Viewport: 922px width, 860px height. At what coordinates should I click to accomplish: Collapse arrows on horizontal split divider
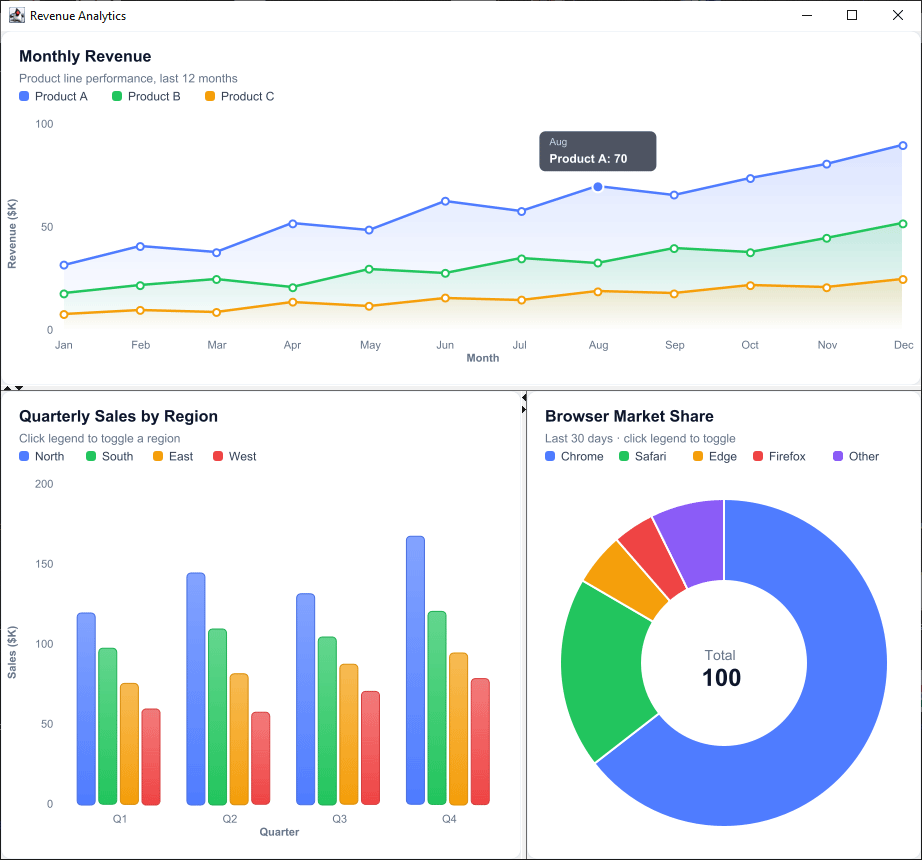13,388
